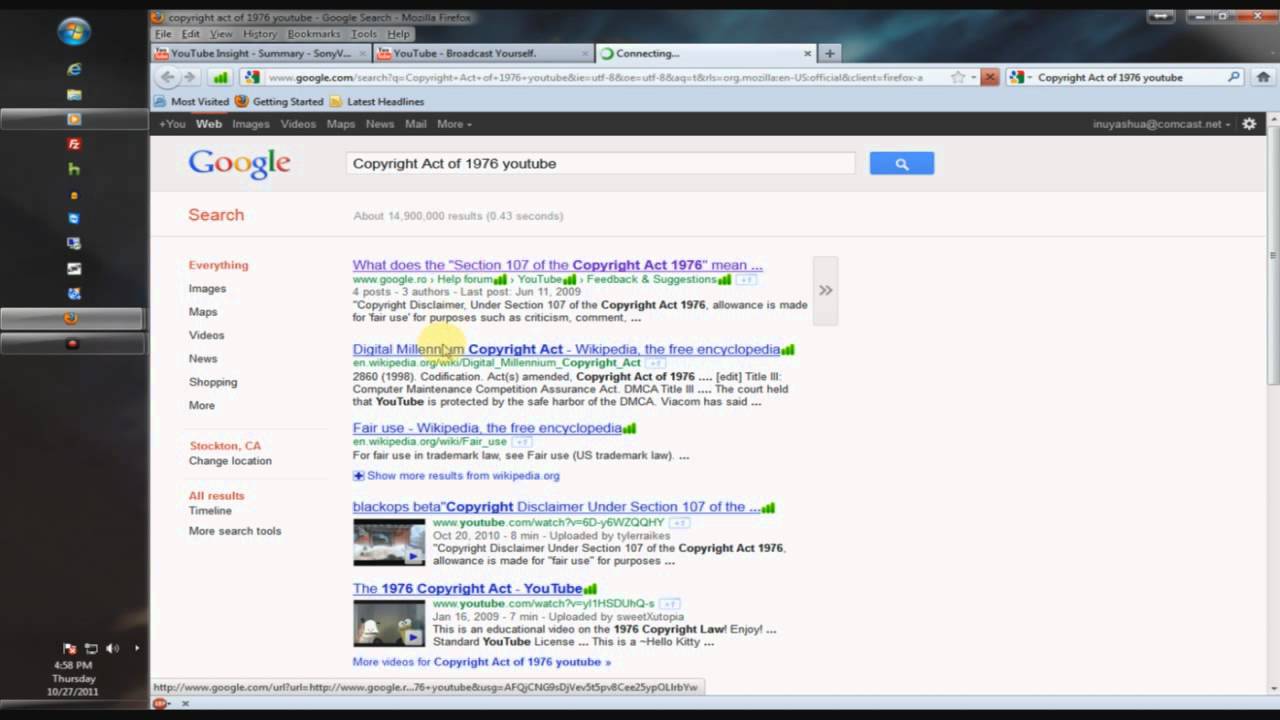Open a new tab with plus button
The width and height of the screenshot is (1280, 720).
(829, 53)
